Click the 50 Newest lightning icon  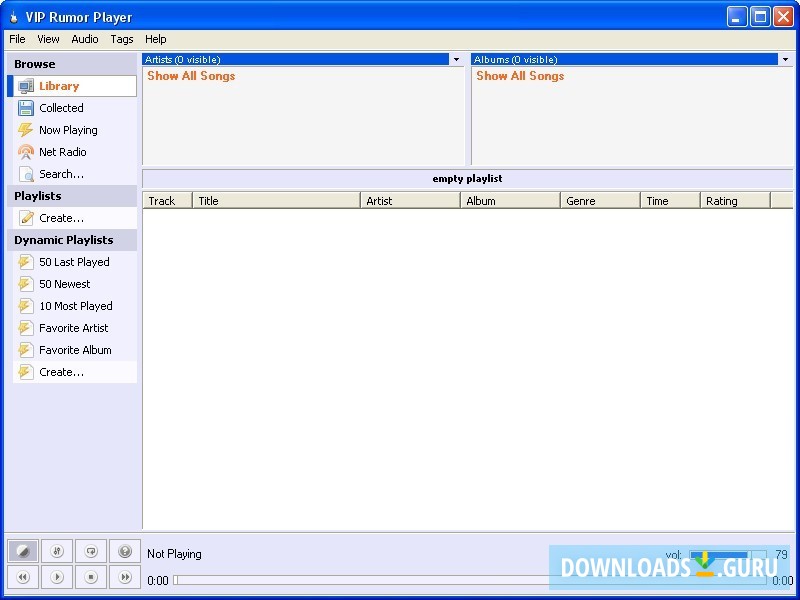(x=26, y=284)
